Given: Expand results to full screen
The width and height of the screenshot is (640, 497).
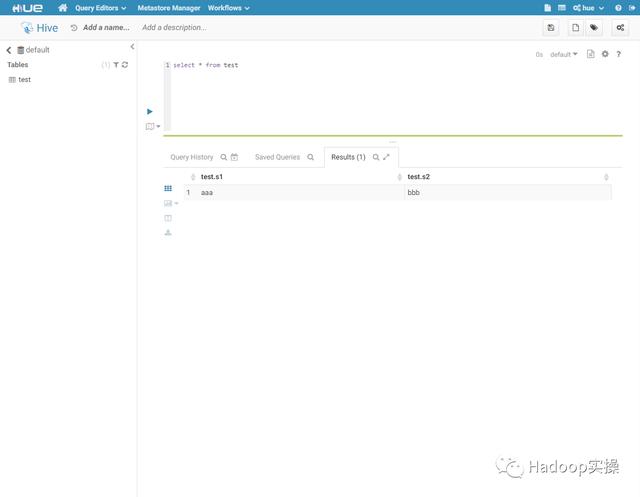Looking at the screenshot, I should (387, 157).
